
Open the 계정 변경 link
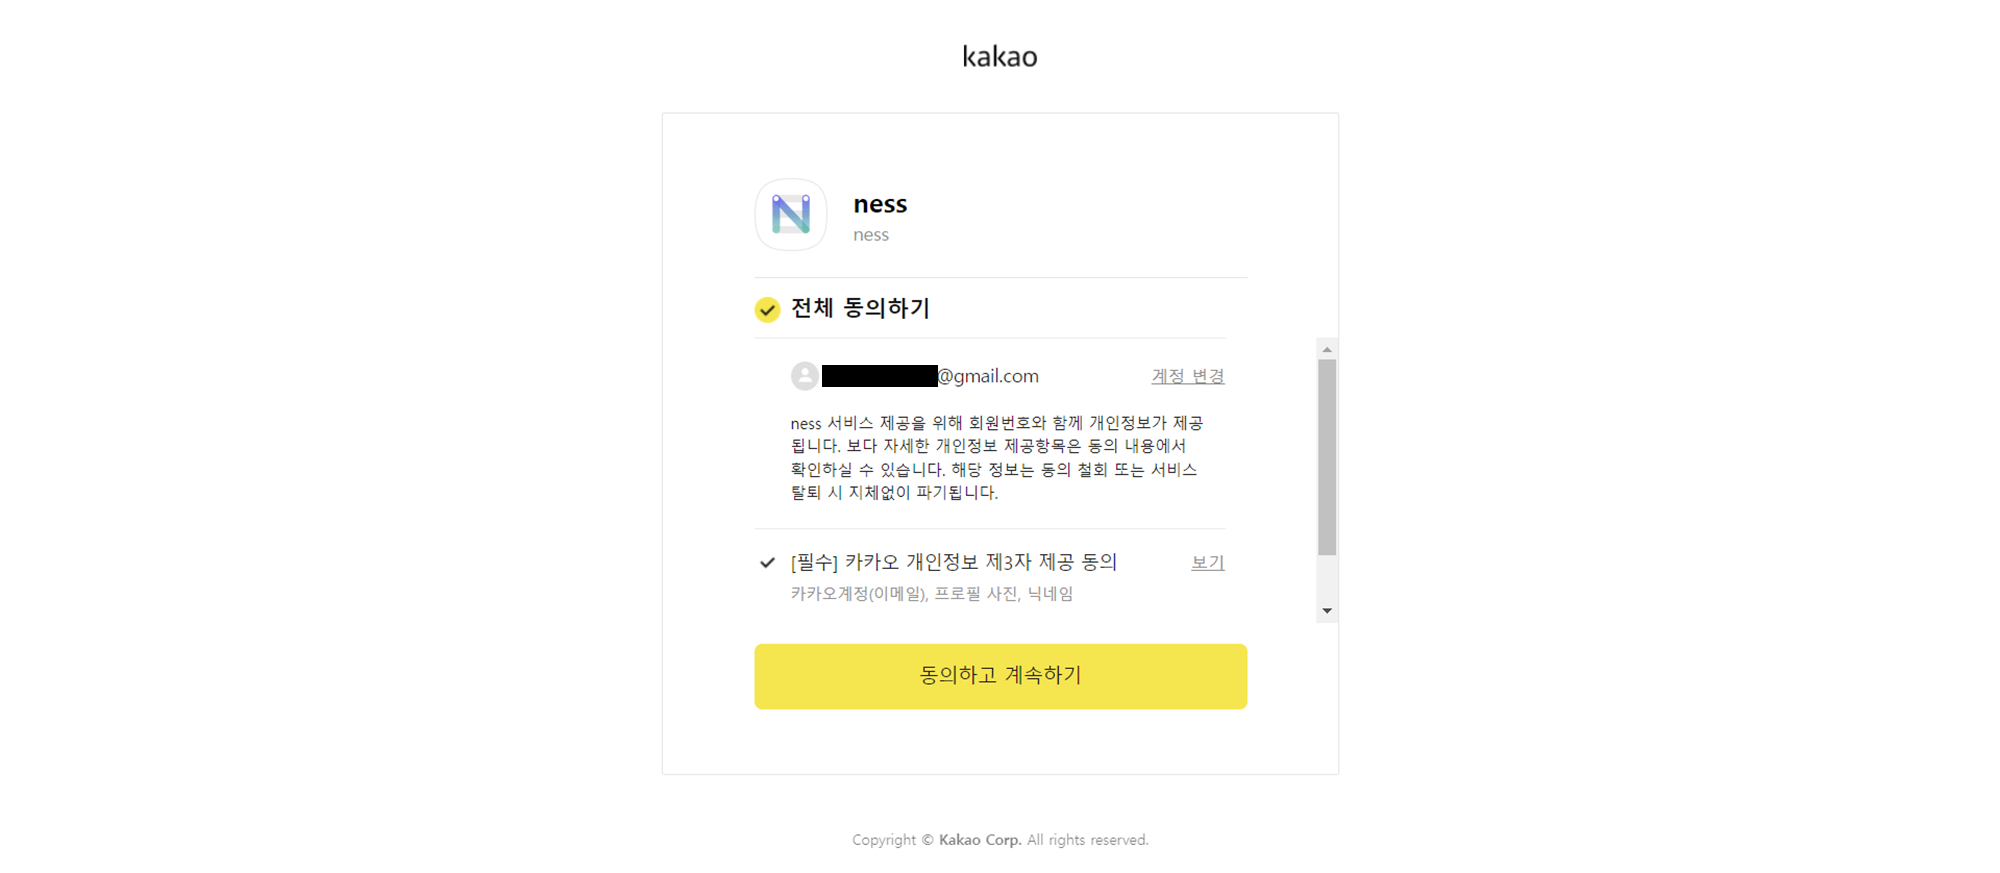[x=1188, y=376]
